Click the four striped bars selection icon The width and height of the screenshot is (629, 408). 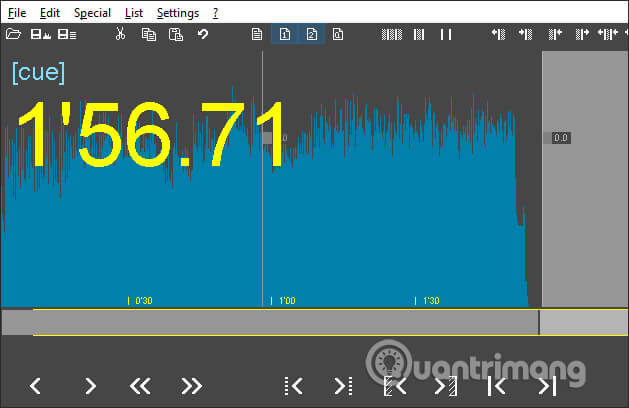392,35
